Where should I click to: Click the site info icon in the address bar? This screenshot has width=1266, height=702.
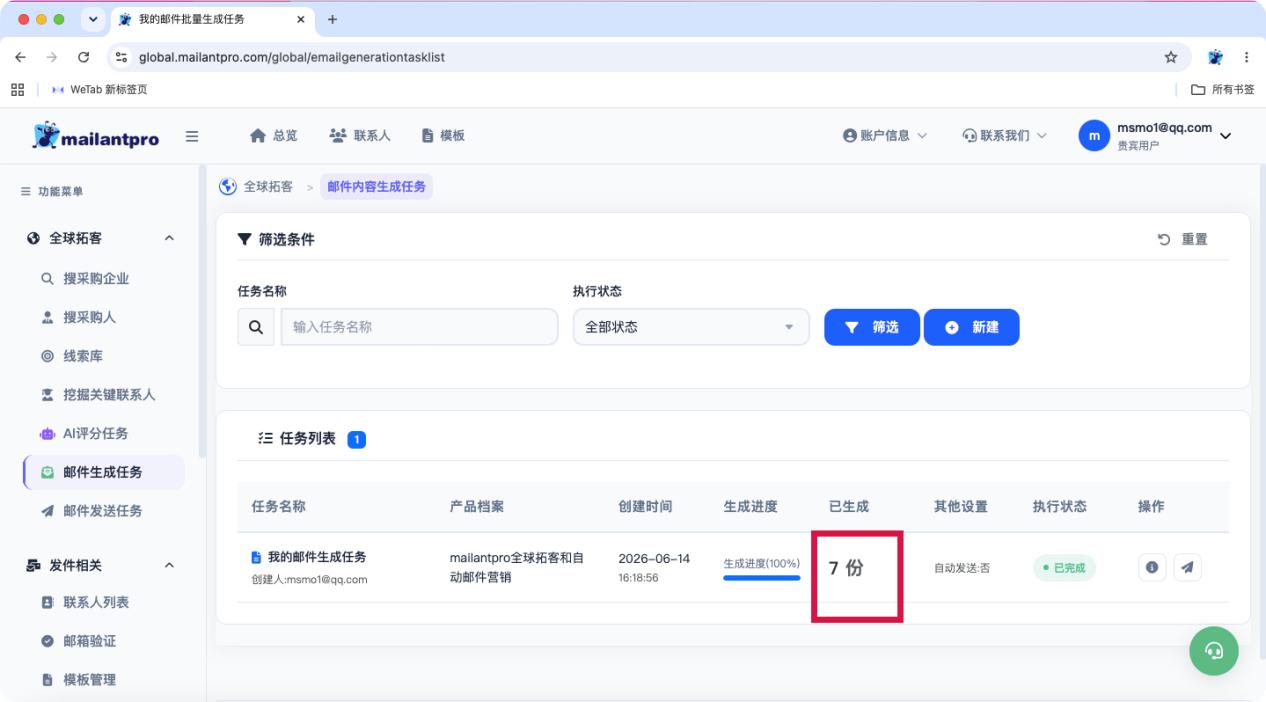tap(121, 57)
